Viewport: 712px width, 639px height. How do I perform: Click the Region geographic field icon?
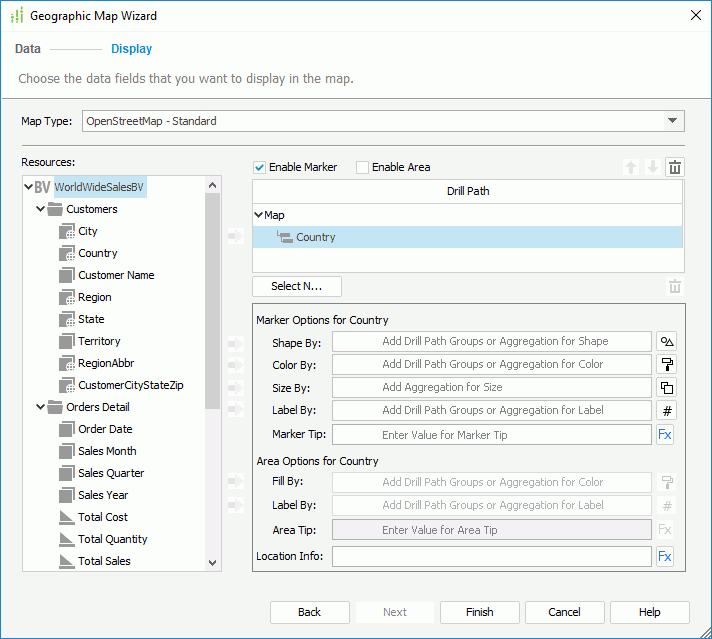pos(67,297)
